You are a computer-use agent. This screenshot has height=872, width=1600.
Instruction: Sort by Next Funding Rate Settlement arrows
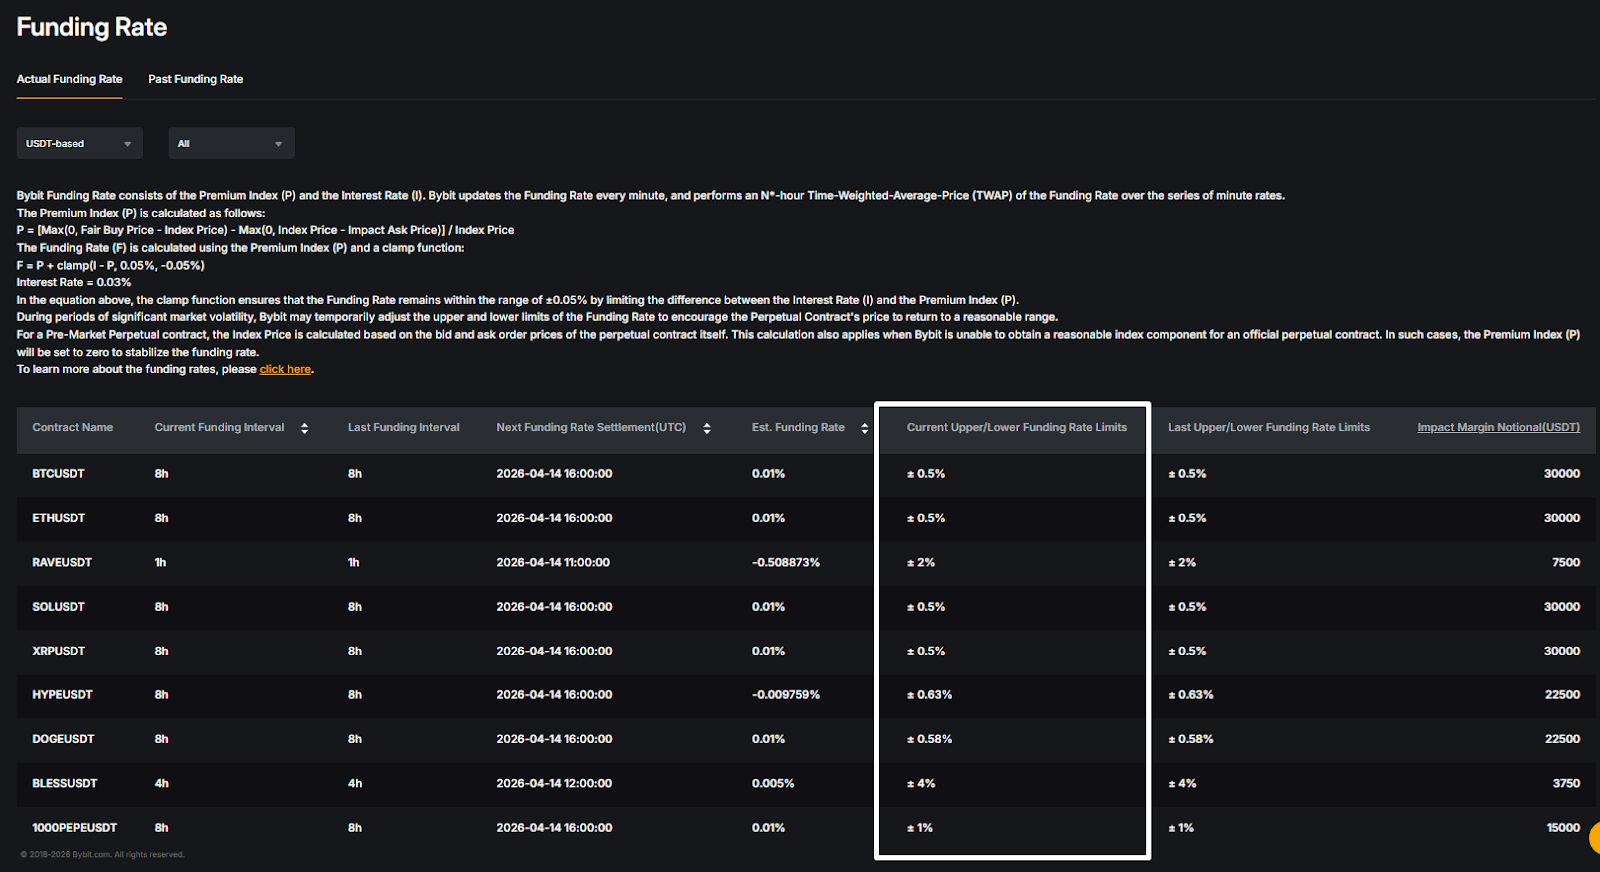[x=707, y=428]
